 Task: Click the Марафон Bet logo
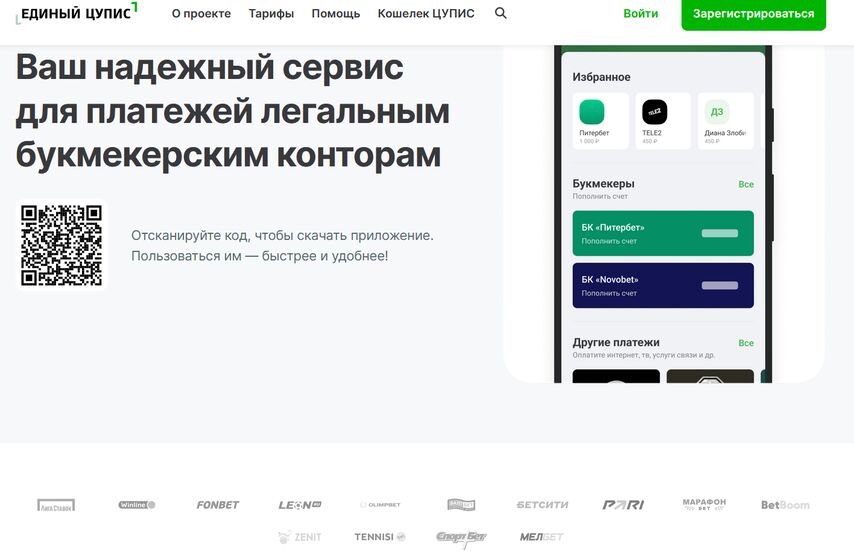pyautogui.click(x=704, y=504)
